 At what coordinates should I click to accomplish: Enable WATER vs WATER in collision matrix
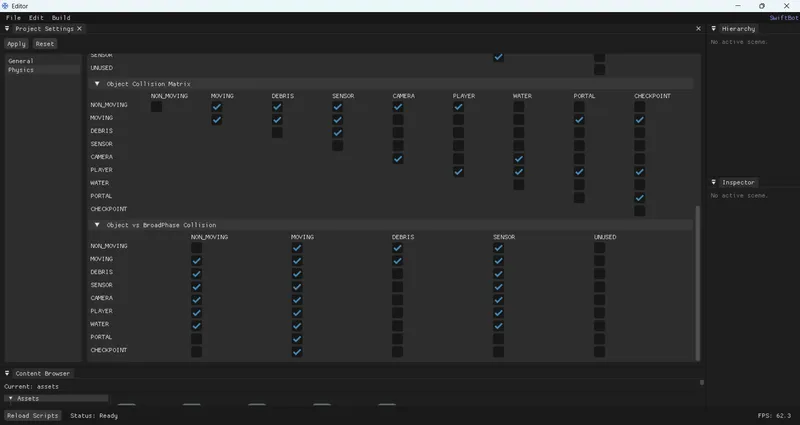519,185
